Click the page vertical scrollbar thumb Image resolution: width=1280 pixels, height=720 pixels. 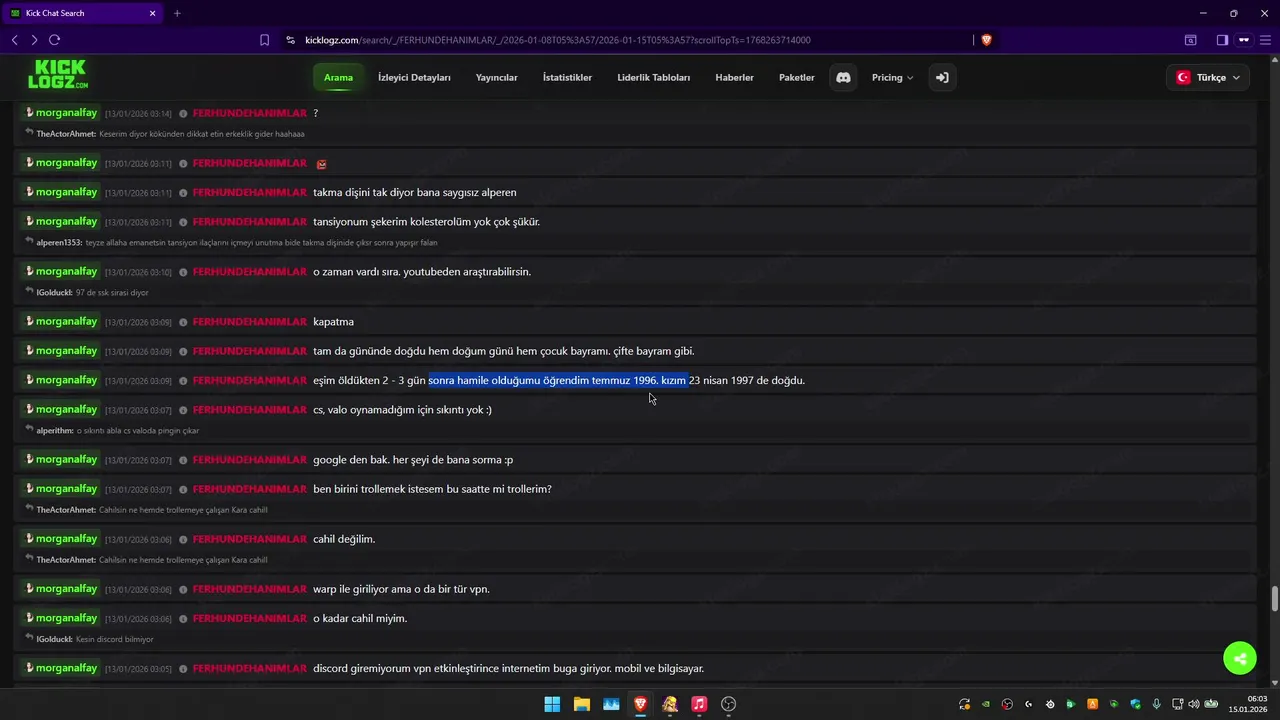1274,600
